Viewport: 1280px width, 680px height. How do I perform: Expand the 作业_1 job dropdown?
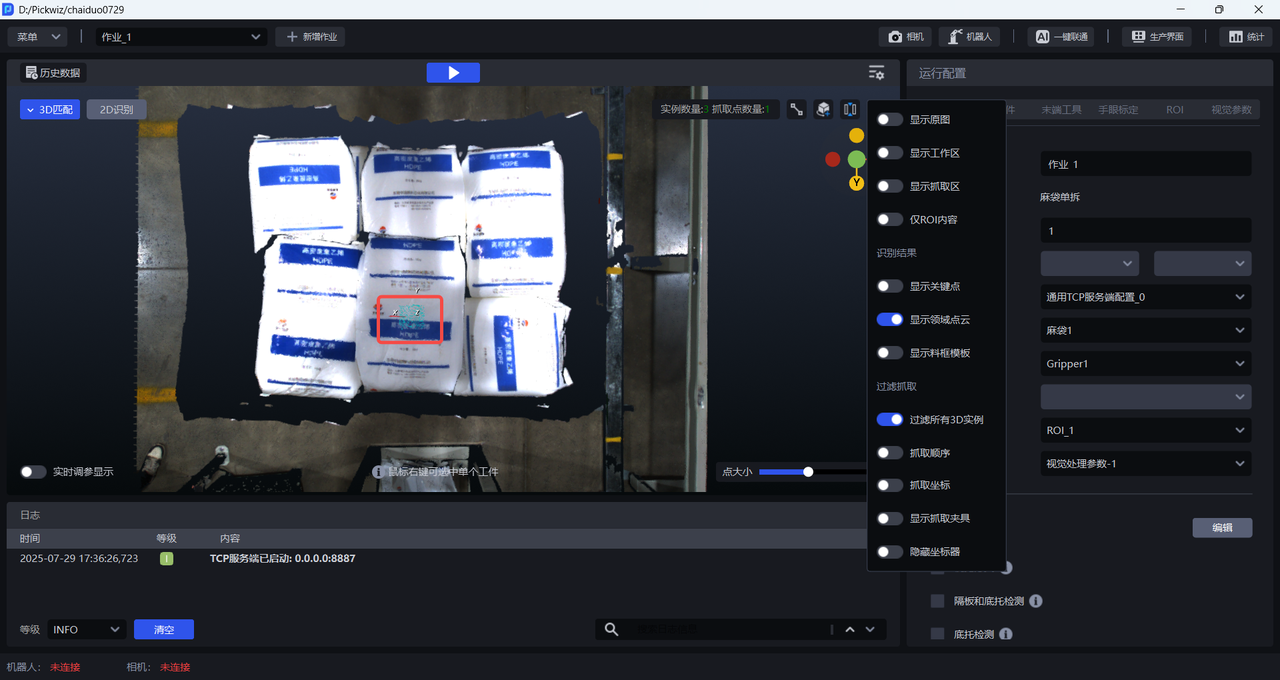pos(181,37)
